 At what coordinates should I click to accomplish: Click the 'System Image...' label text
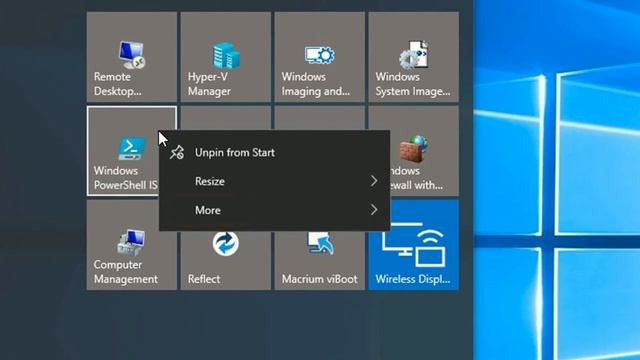(x=413, y=91)
